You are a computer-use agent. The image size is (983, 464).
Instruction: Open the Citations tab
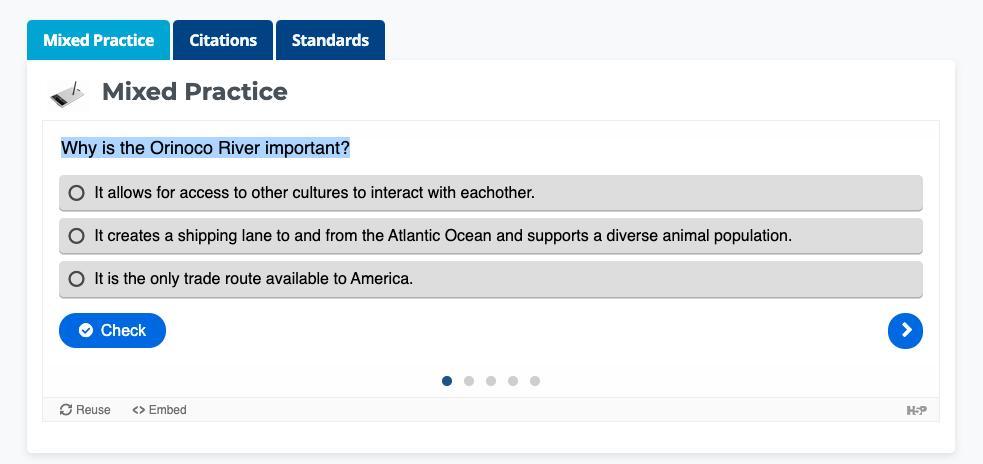223,40
